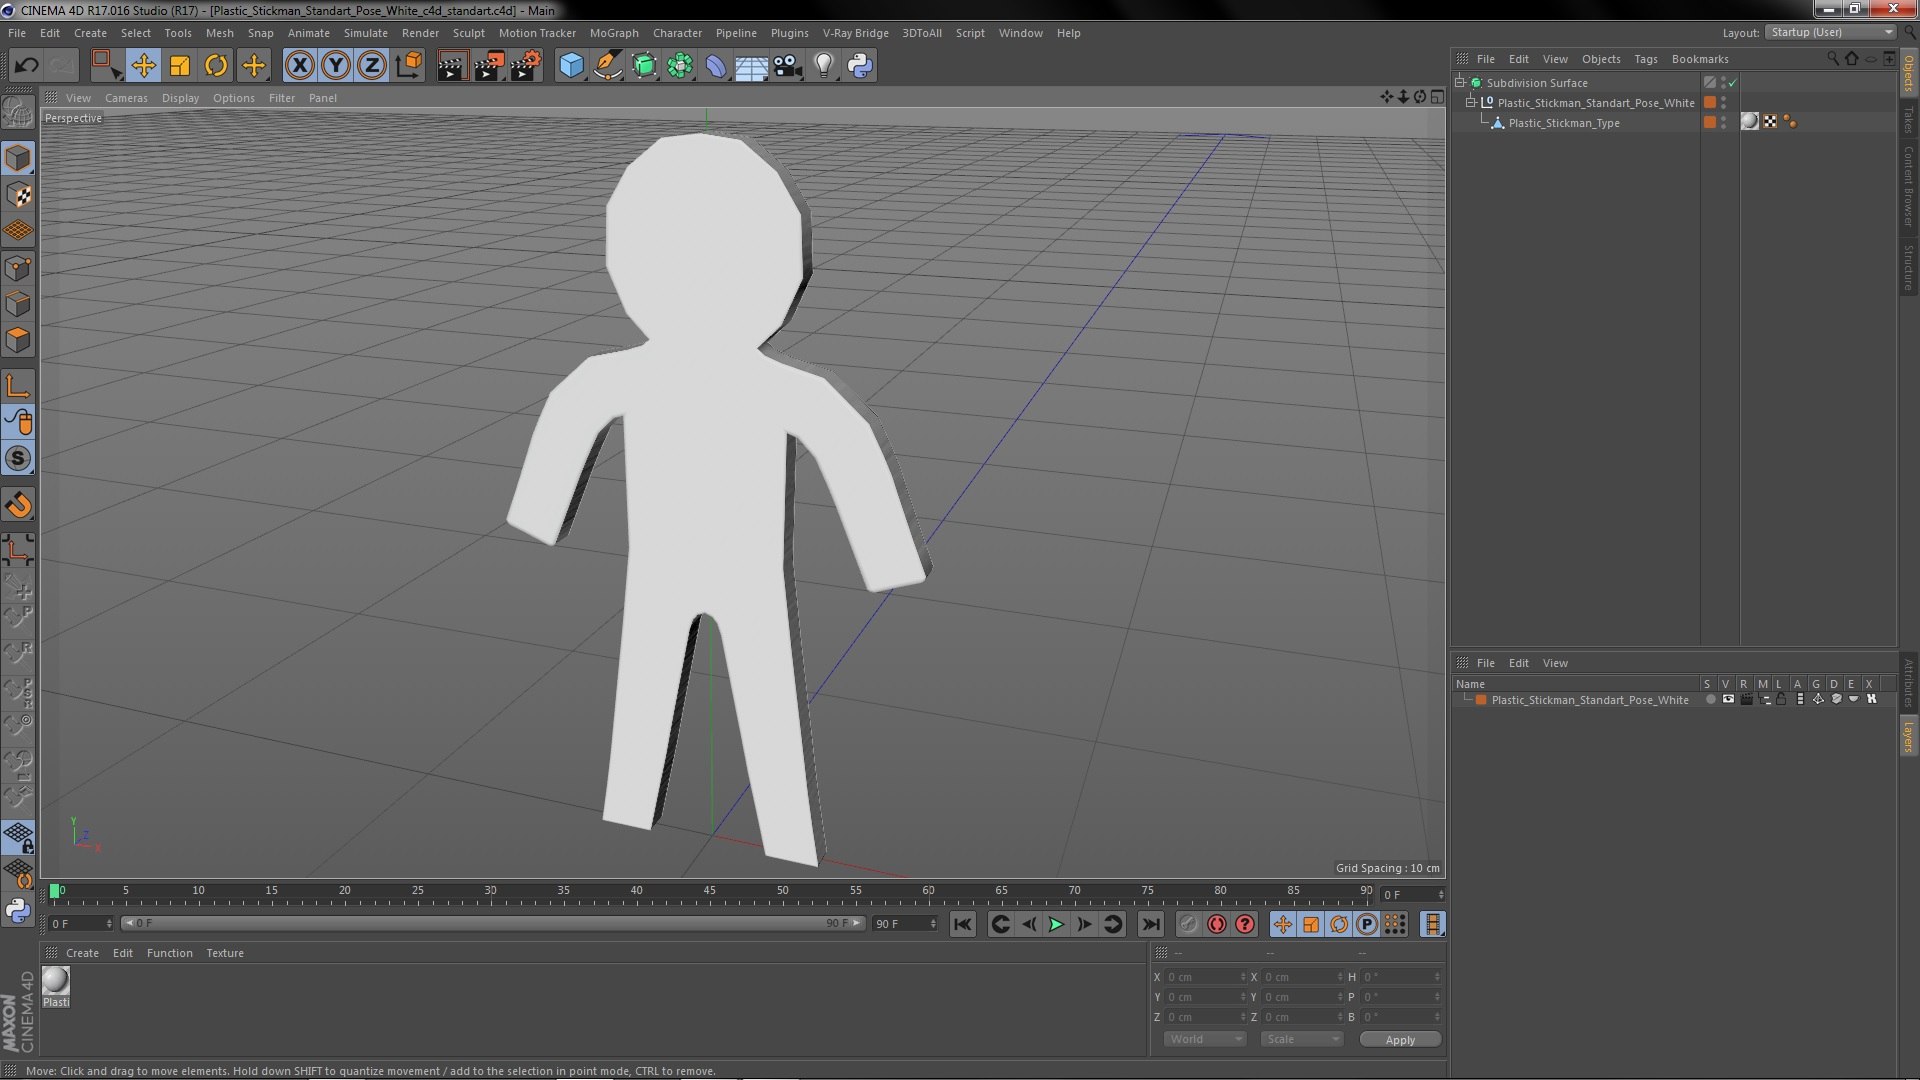Toggle Z axis lock

tap(372, 66)
